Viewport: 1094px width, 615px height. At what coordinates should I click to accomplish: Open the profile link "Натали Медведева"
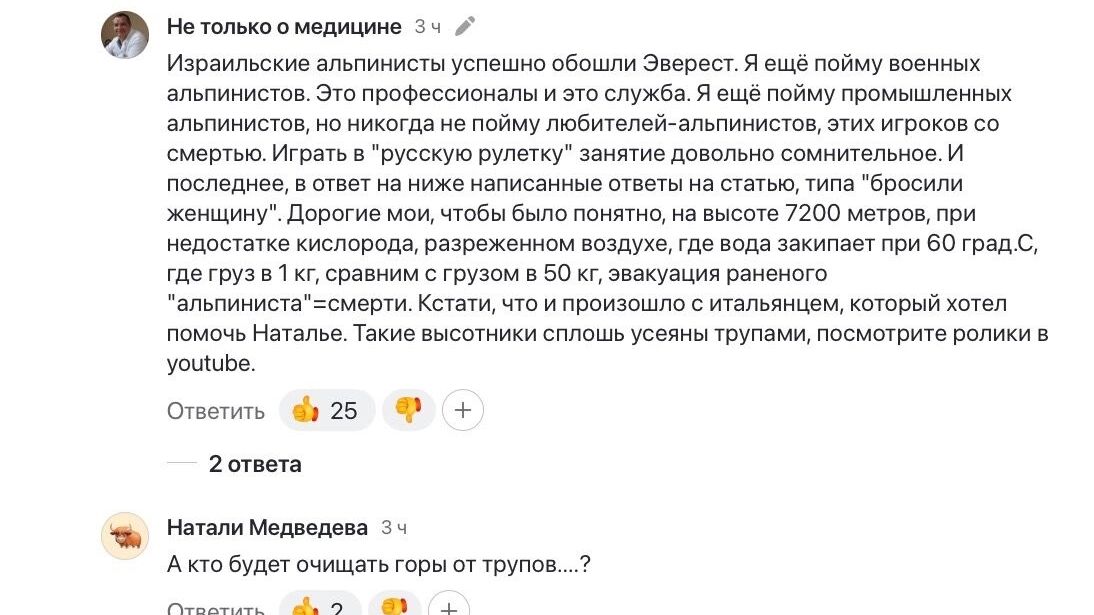click(267, 527)
